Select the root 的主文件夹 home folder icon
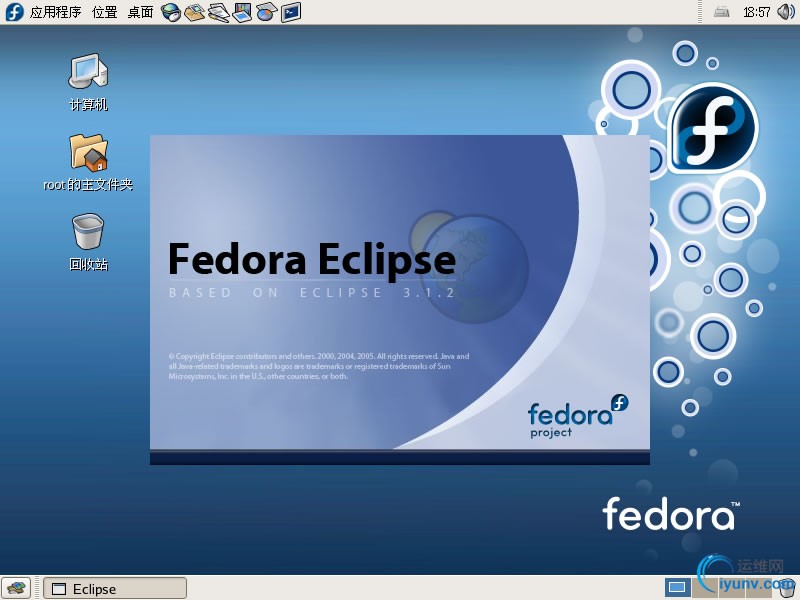This screenshot has height=600, width=800. 88,162
